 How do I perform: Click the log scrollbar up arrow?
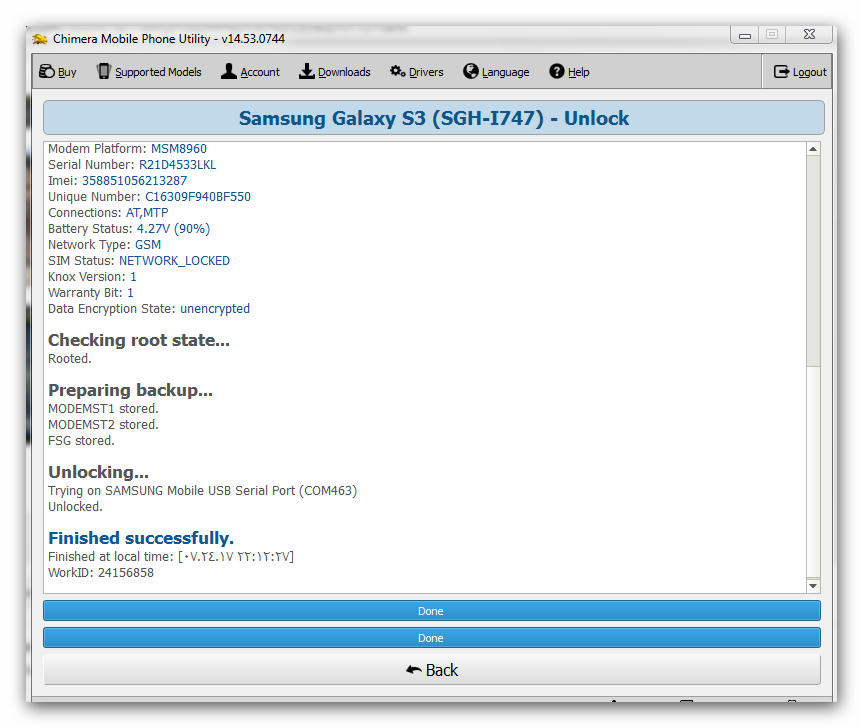pyautogui.click(x=813, y=149)
